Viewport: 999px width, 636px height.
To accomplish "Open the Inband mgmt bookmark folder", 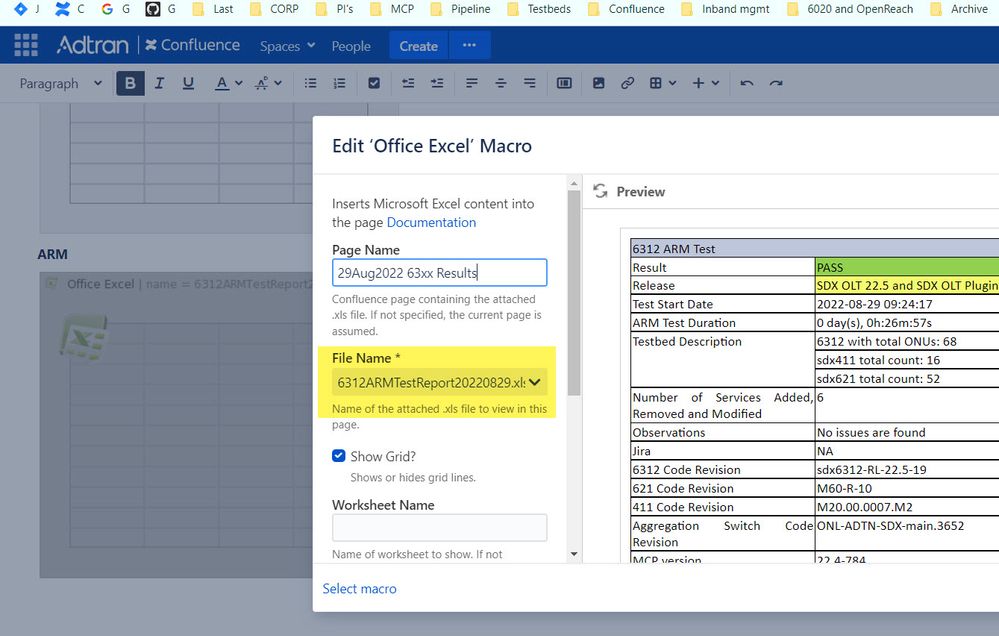I will [726, 9].
